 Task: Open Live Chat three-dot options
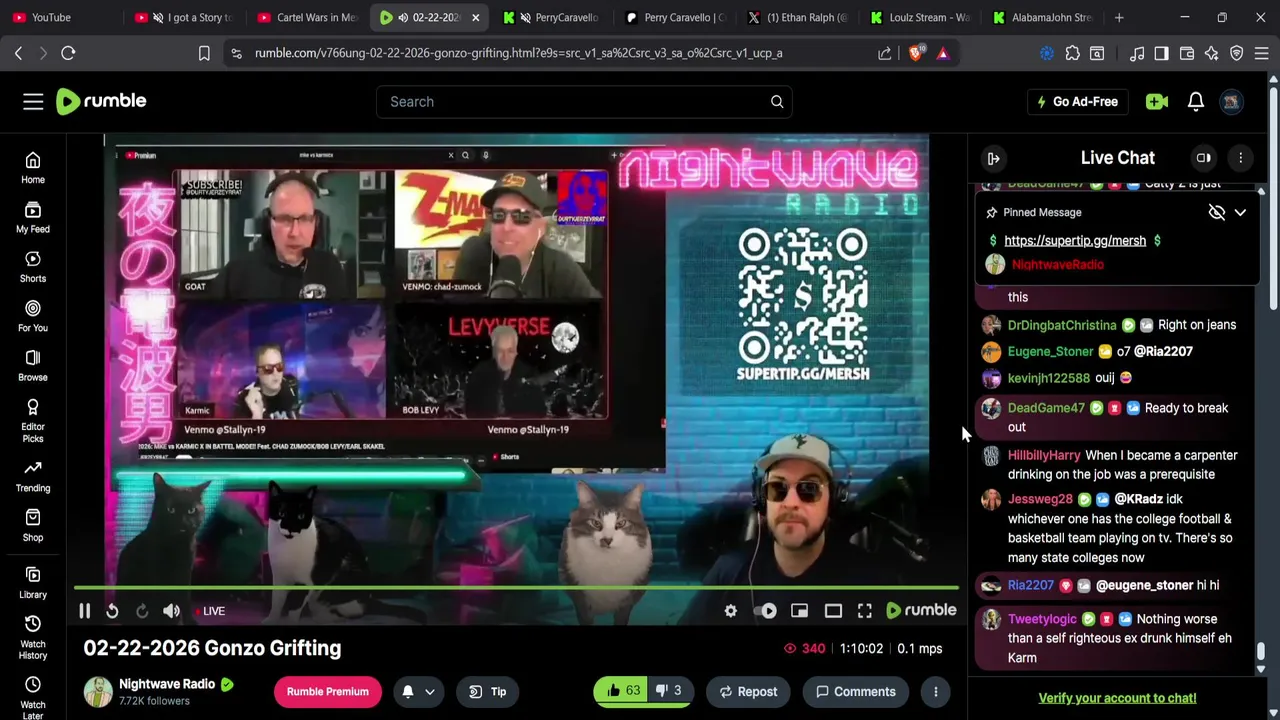coord(1240,158)
